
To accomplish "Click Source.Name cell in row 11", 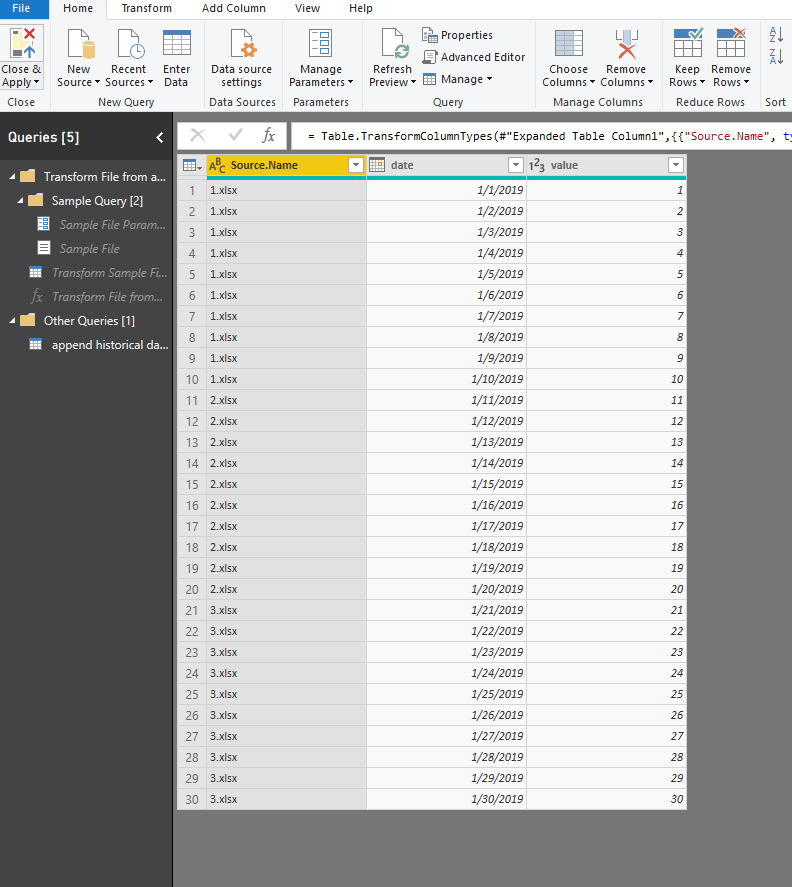I will tap(286, 401).
